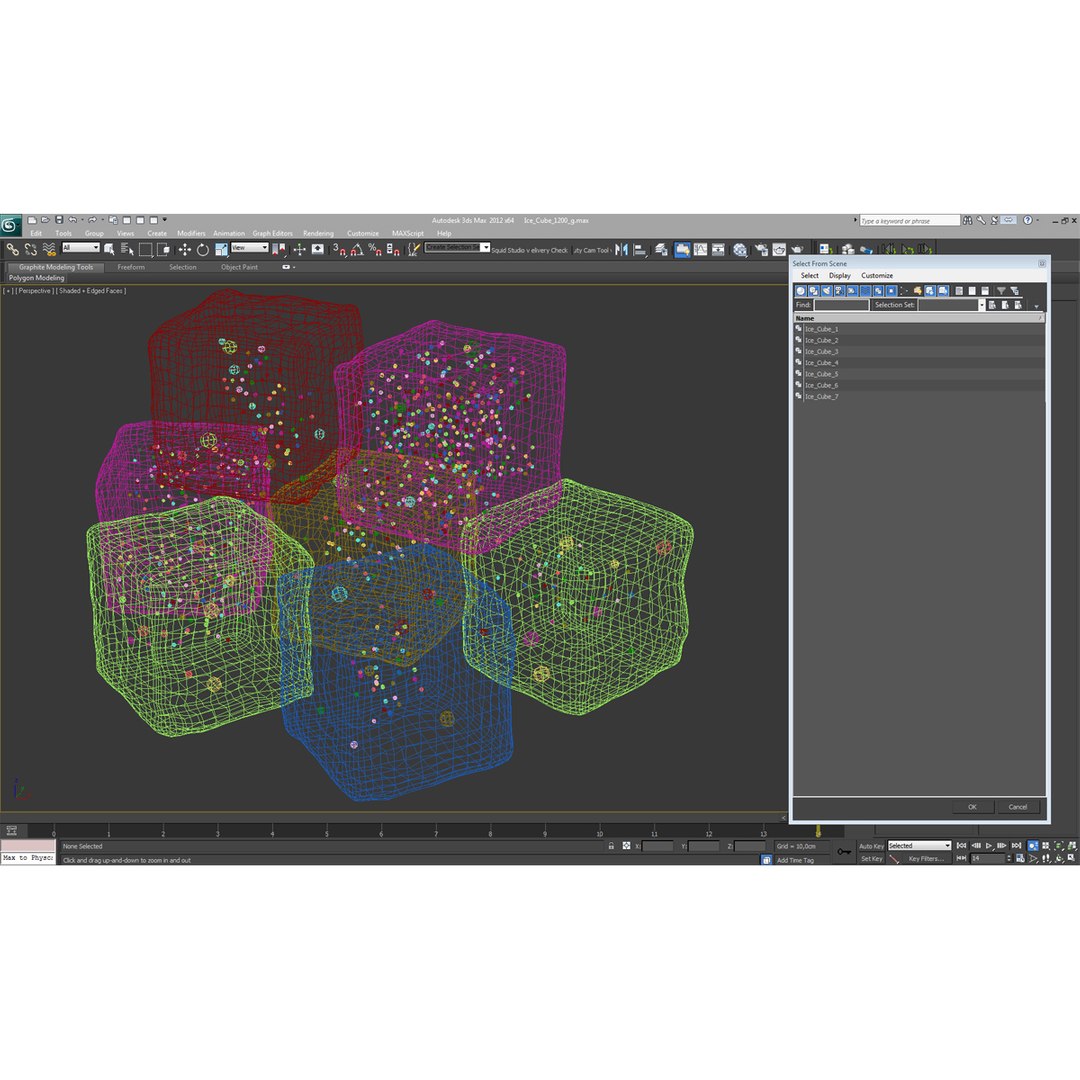
Task: Open Key Filters button
Action: (926, 859)
